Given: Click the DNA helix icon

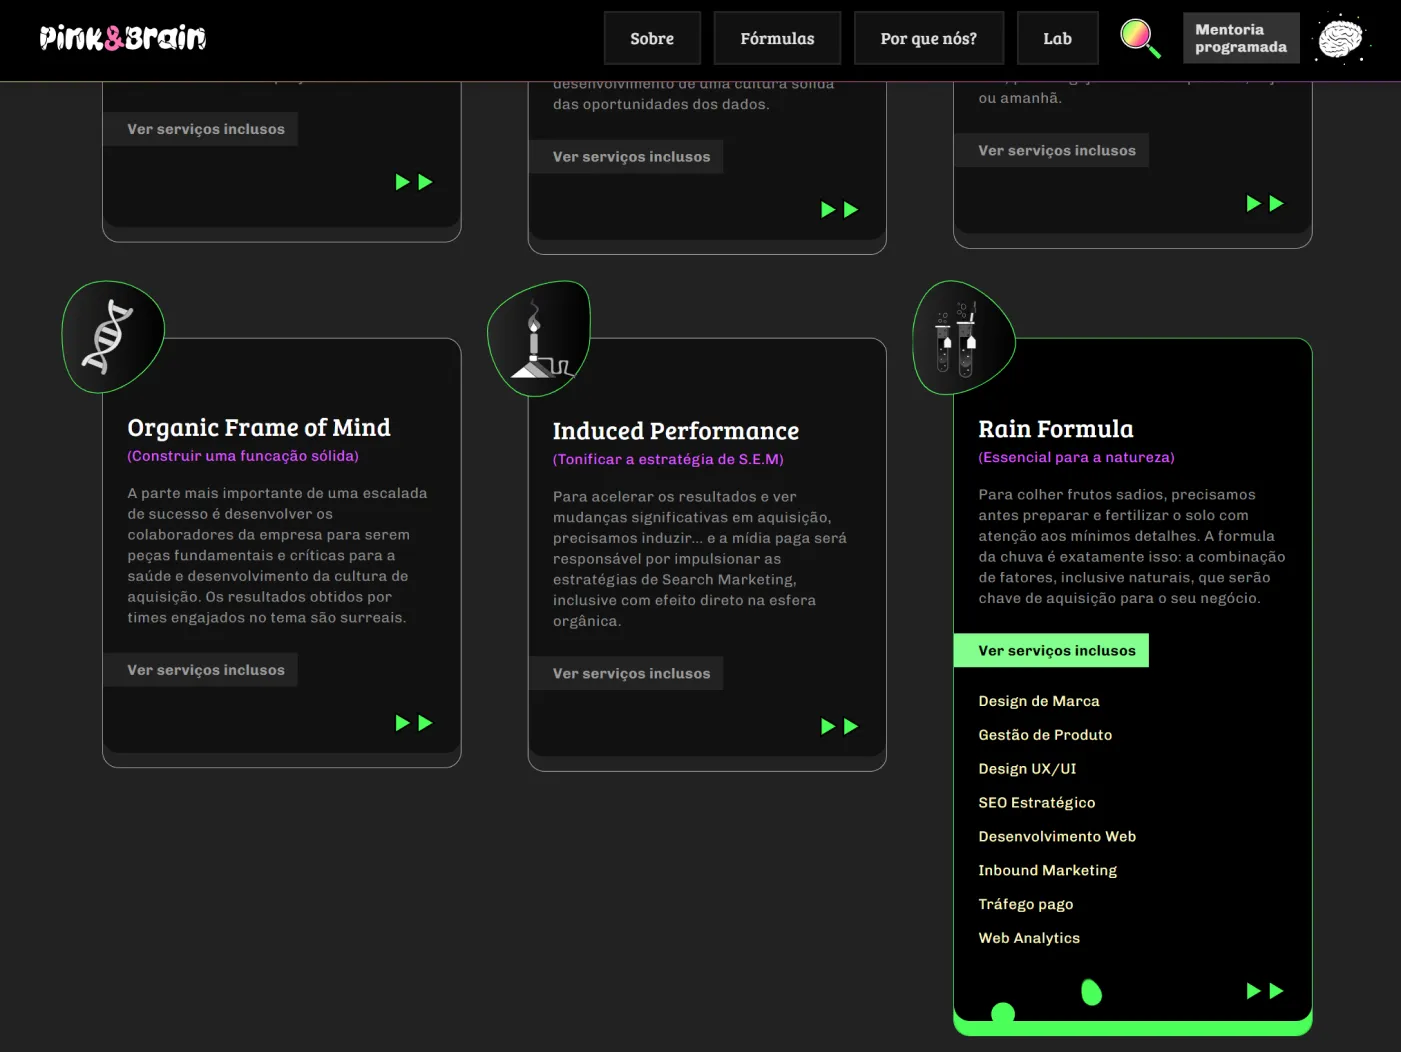Looking at the screenshot, I should pyautogui.click(x=109, y=336).
